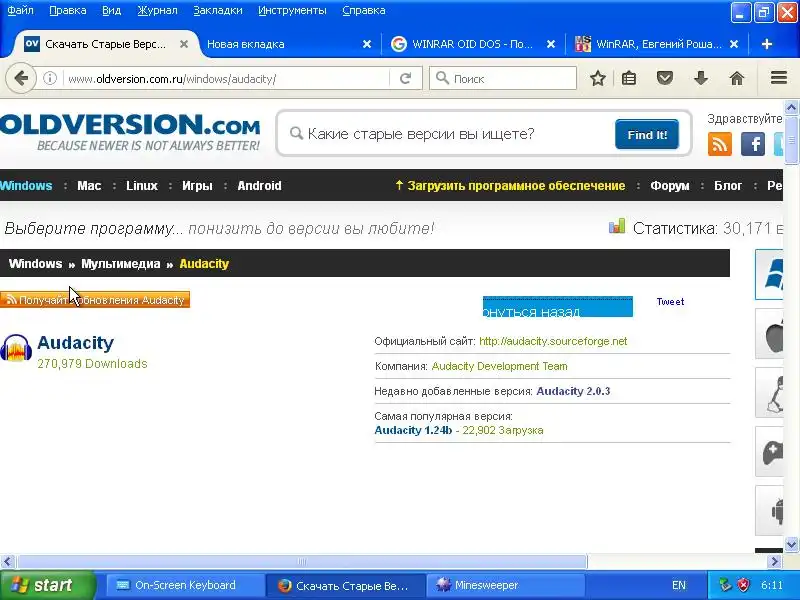Screen dimensions: 800x600
Task: Click Загрузить программное обеспечение link
Action: pos(510,186)
